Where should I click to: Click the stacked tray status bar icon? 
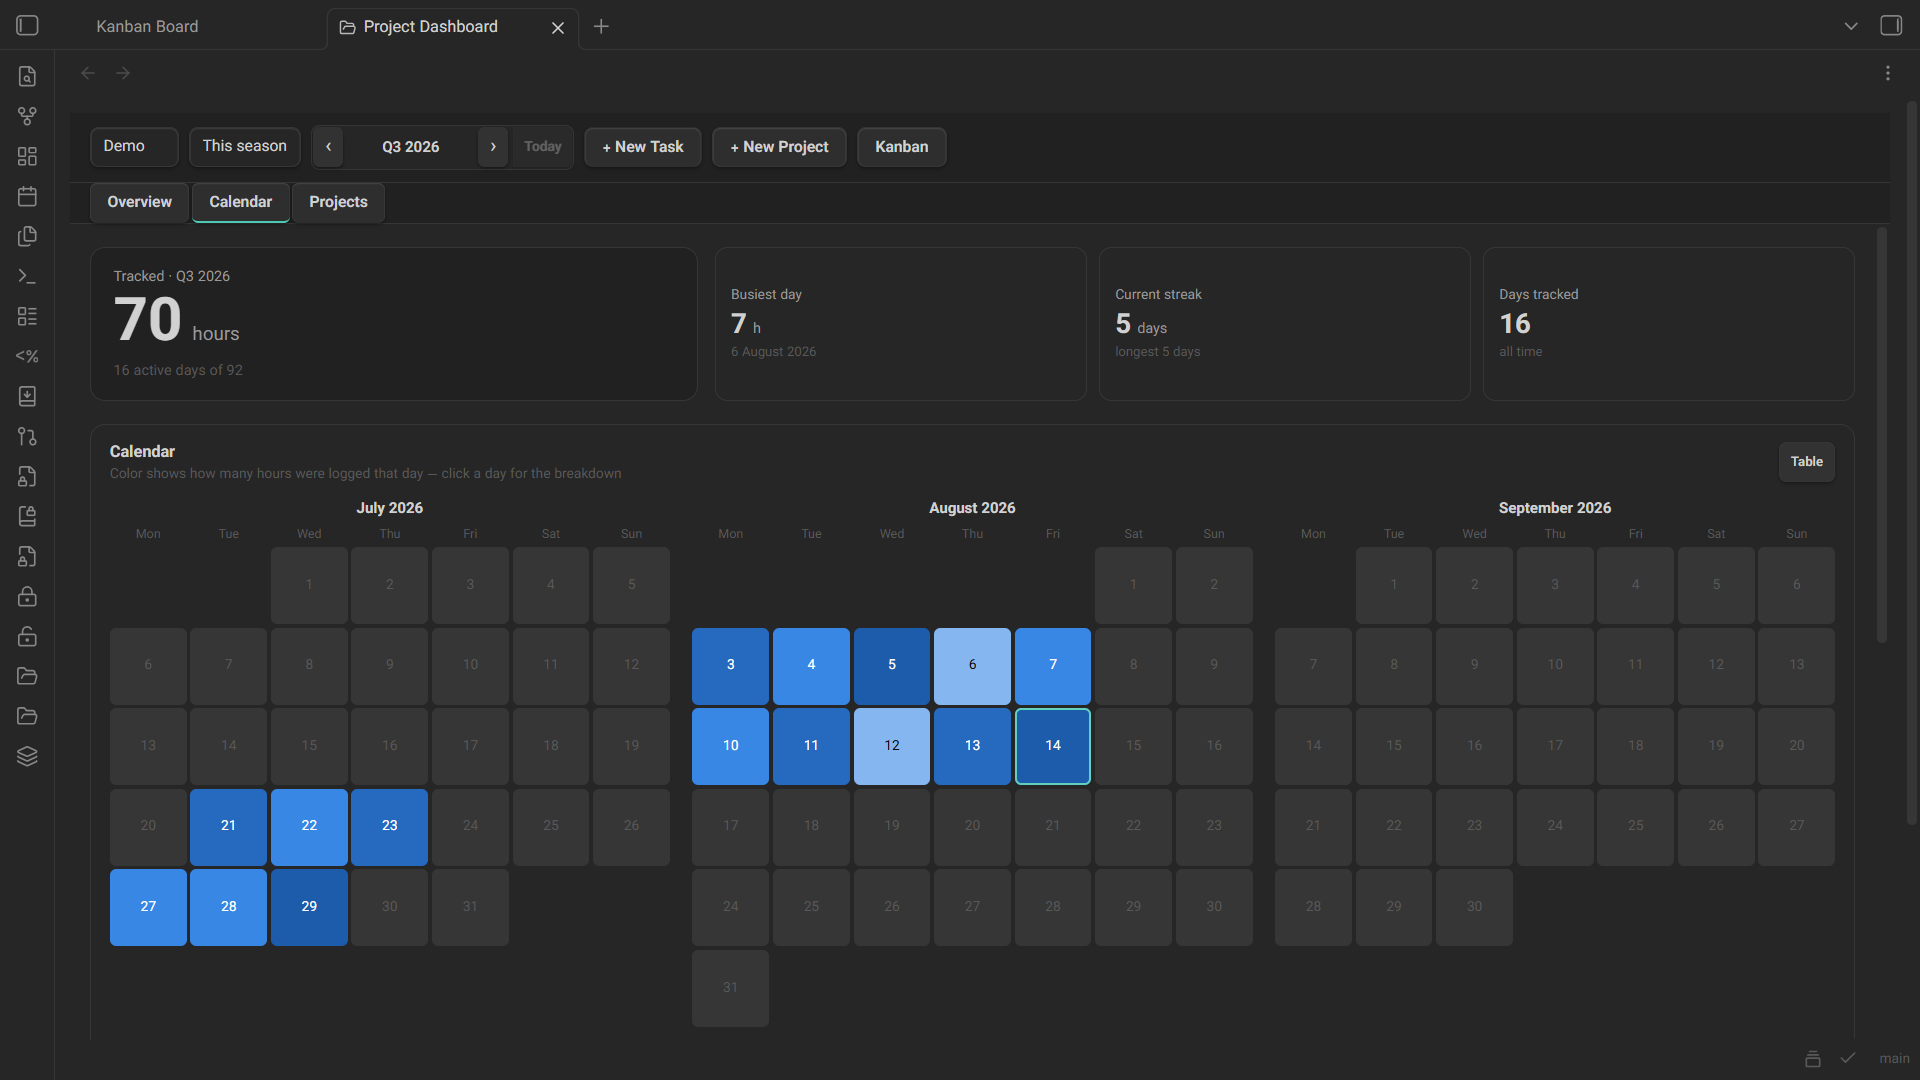(x=1812, y=1058)
